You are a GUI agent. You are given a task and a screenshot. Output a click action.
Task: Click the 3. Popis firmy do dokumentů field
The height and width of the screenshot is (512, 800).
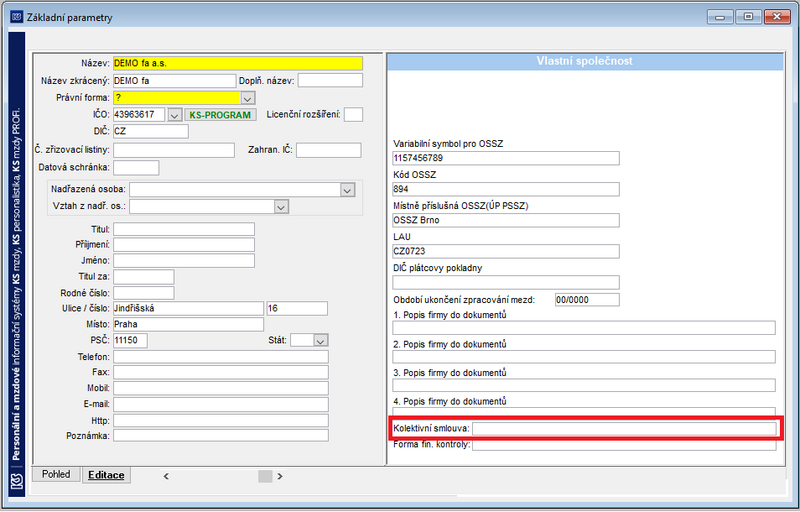point(584,385)
